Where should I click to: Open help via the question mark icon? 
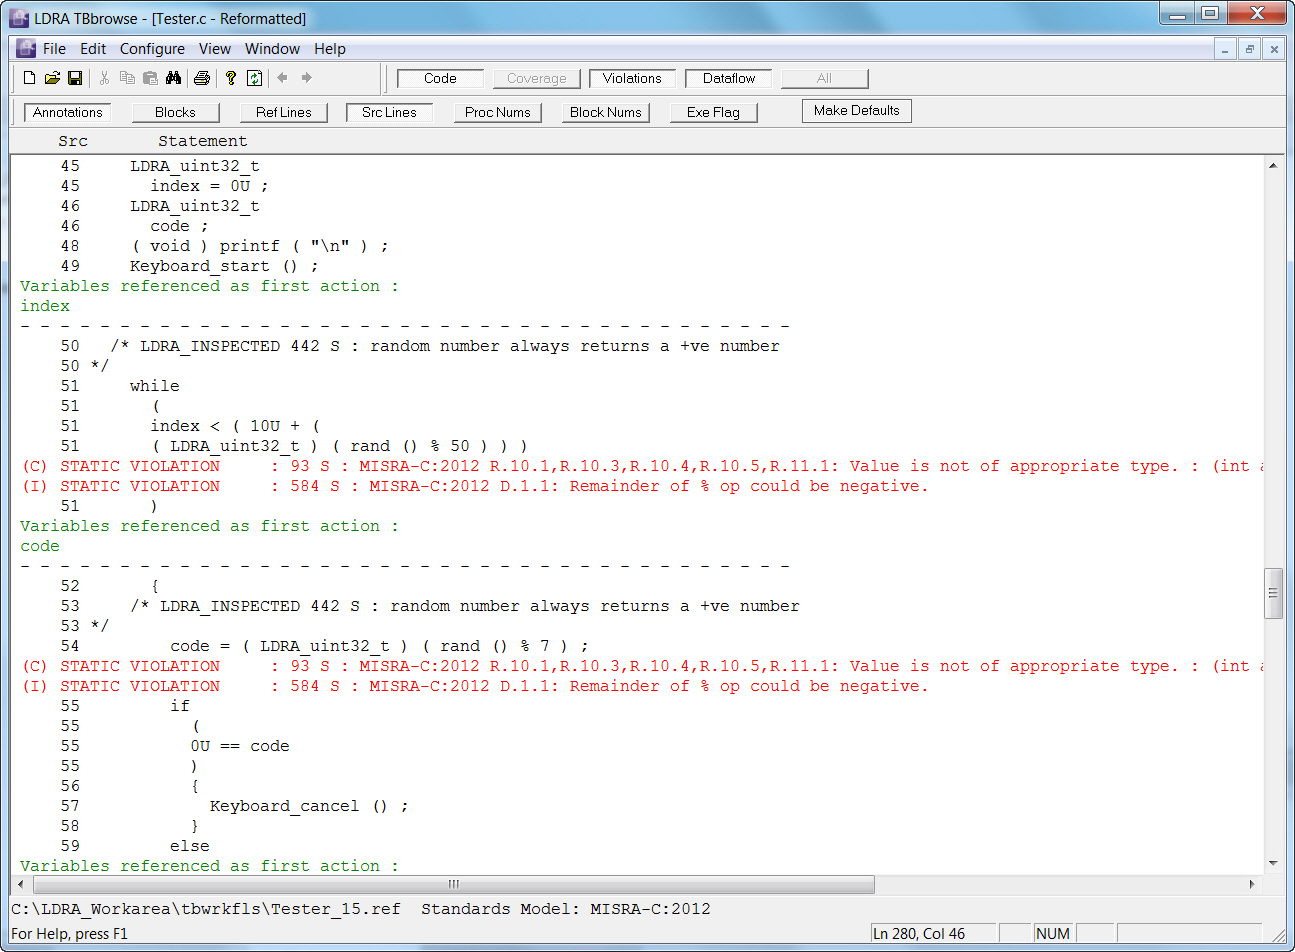[231, 78]
